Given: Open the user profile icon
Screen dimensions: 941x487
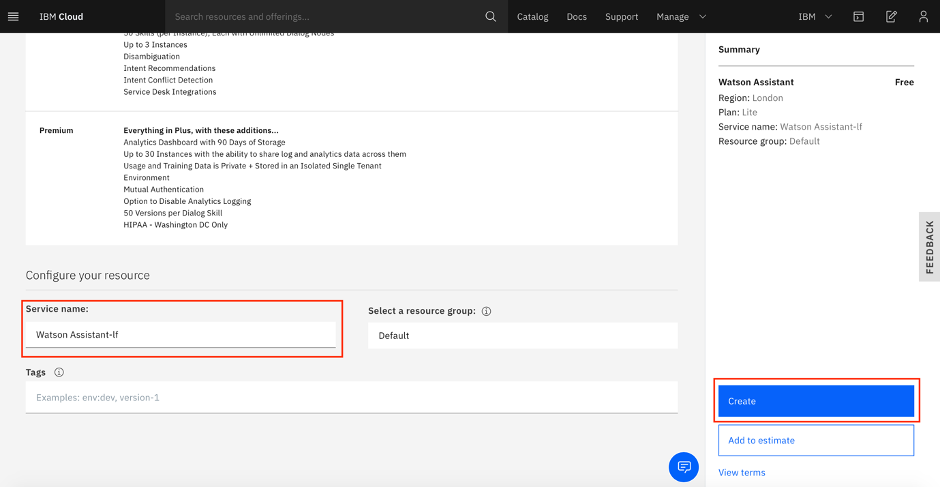Looking at the screenshot, I should tap(924, 16).
